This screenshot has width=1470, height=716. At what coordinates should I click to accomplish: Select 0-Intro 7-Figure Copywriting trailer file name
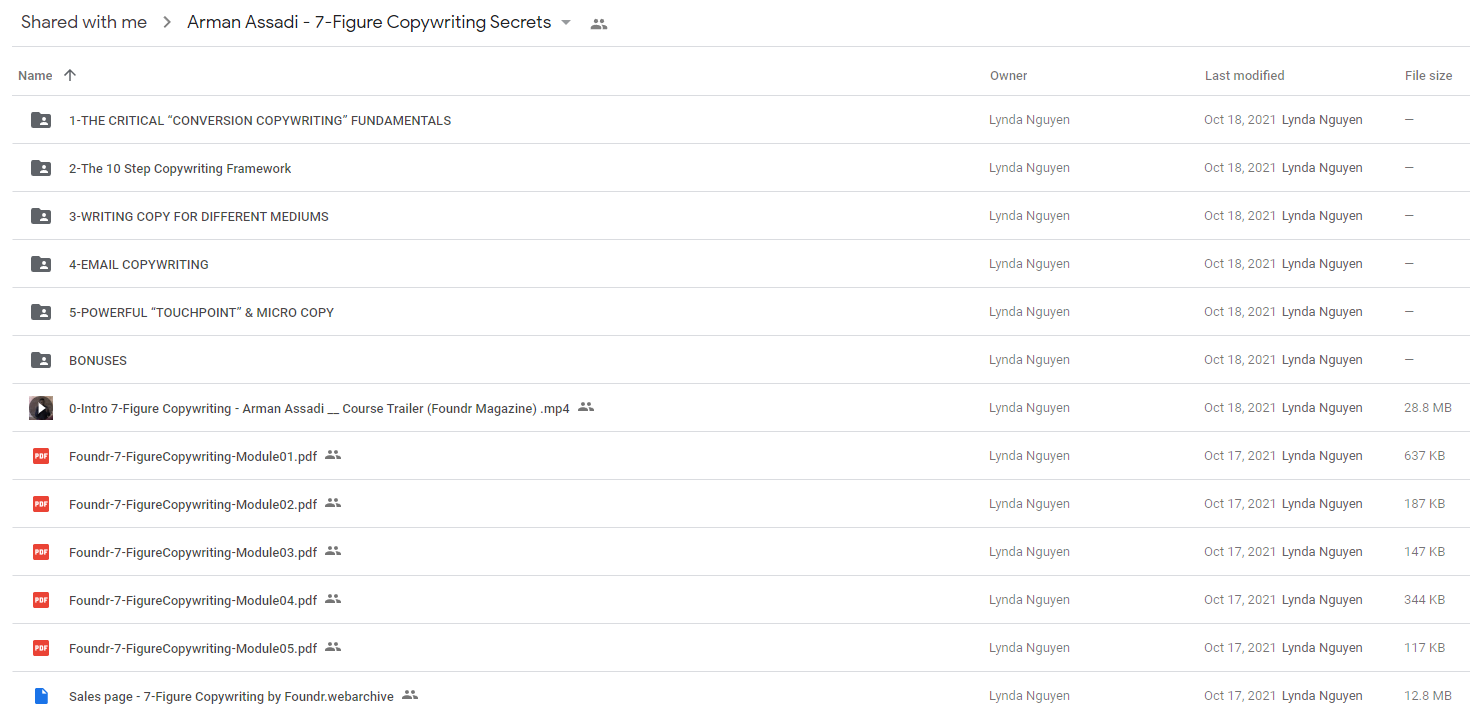pos(319,409)
